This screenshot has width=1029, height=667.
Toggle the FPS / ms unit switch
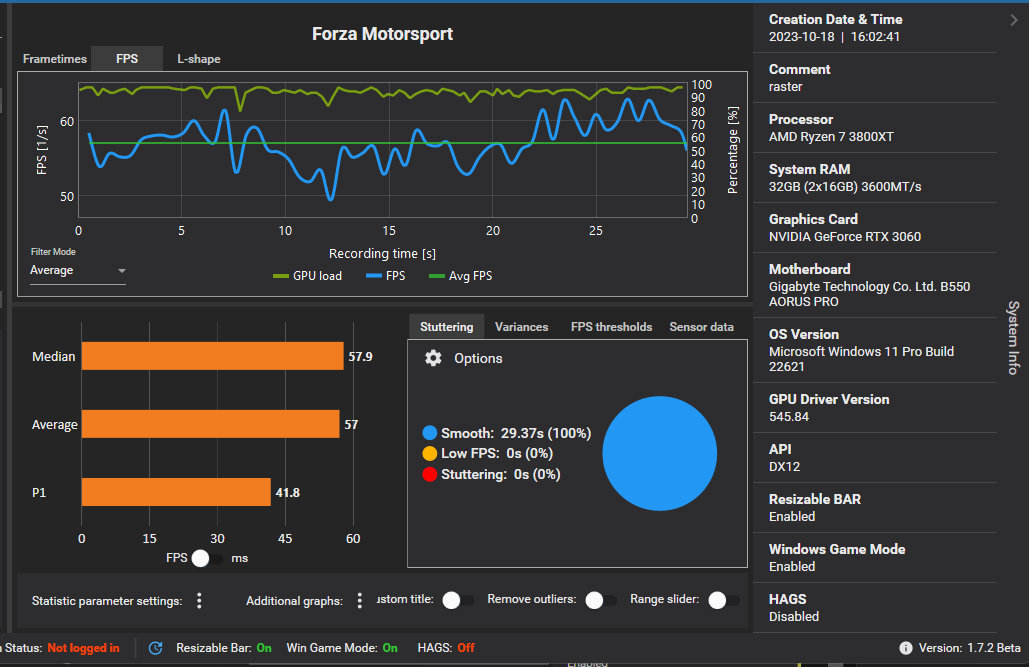tap(207, 559)
